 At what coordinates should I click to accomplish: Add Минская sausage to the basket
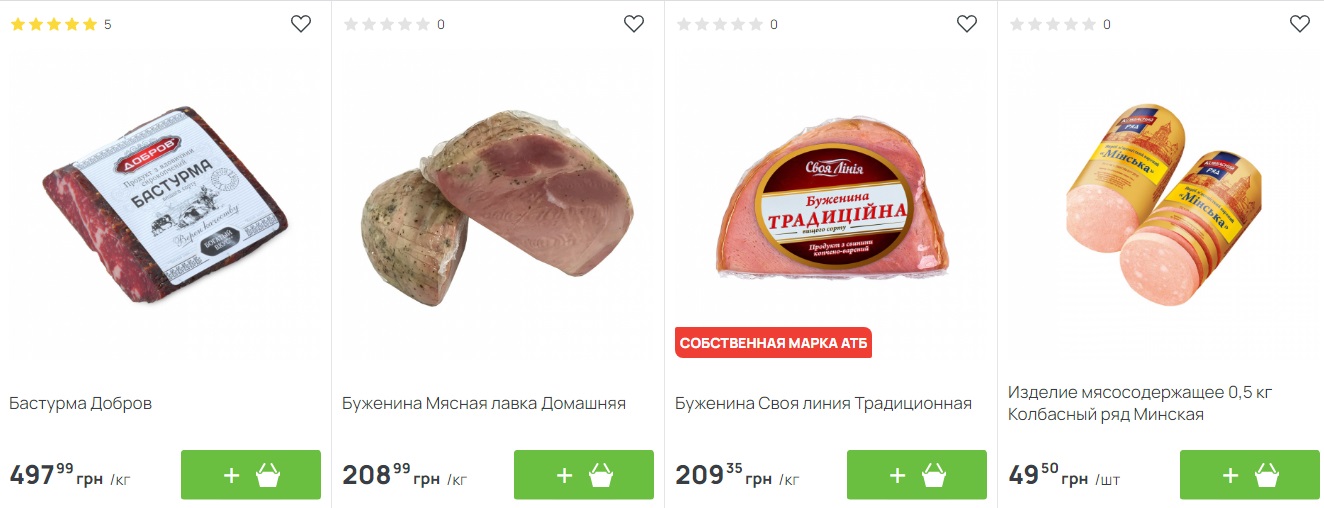[x=1250, y=475]
